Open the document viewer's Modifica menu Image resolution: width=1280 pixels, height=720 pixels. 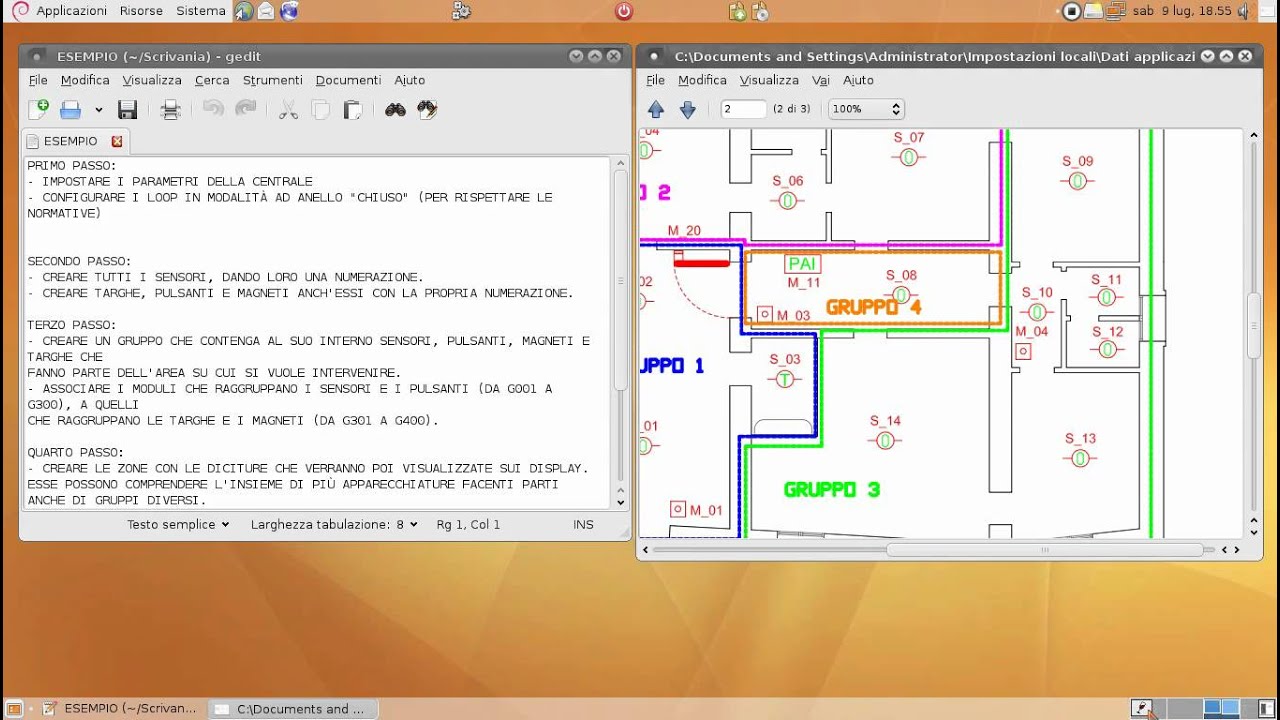coord(702,80)
